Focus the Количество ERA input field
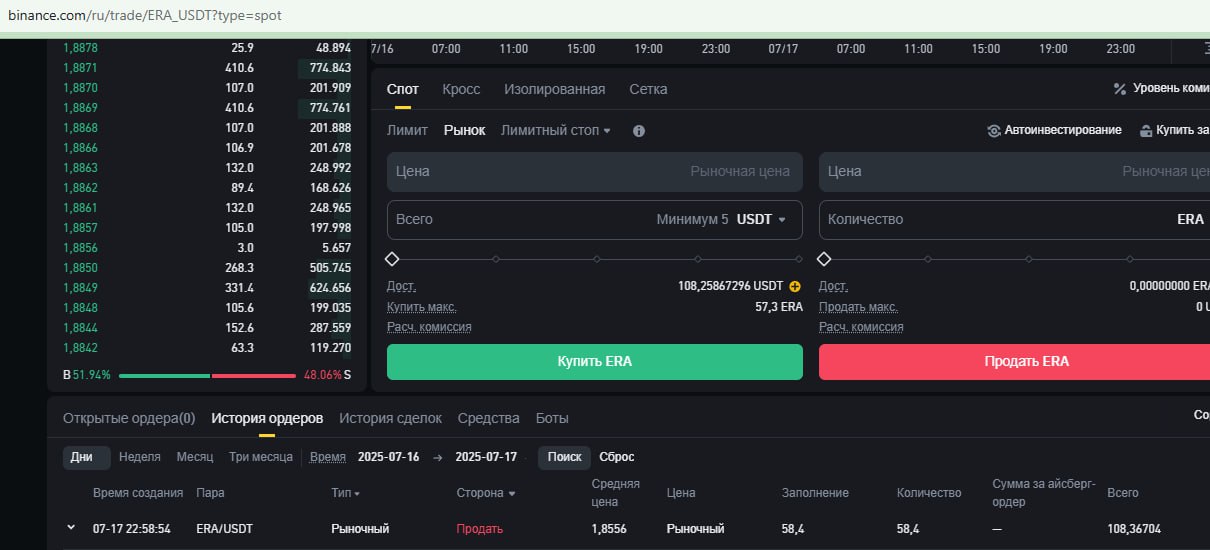This screenshot has width=1210, height=550. coord(1014,219)
